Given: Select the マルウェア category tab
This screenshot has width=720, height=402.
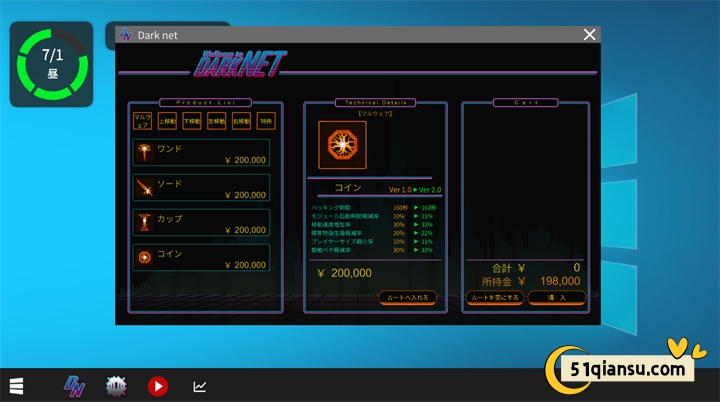Looking at the screenshot, I should coord(143,121).
